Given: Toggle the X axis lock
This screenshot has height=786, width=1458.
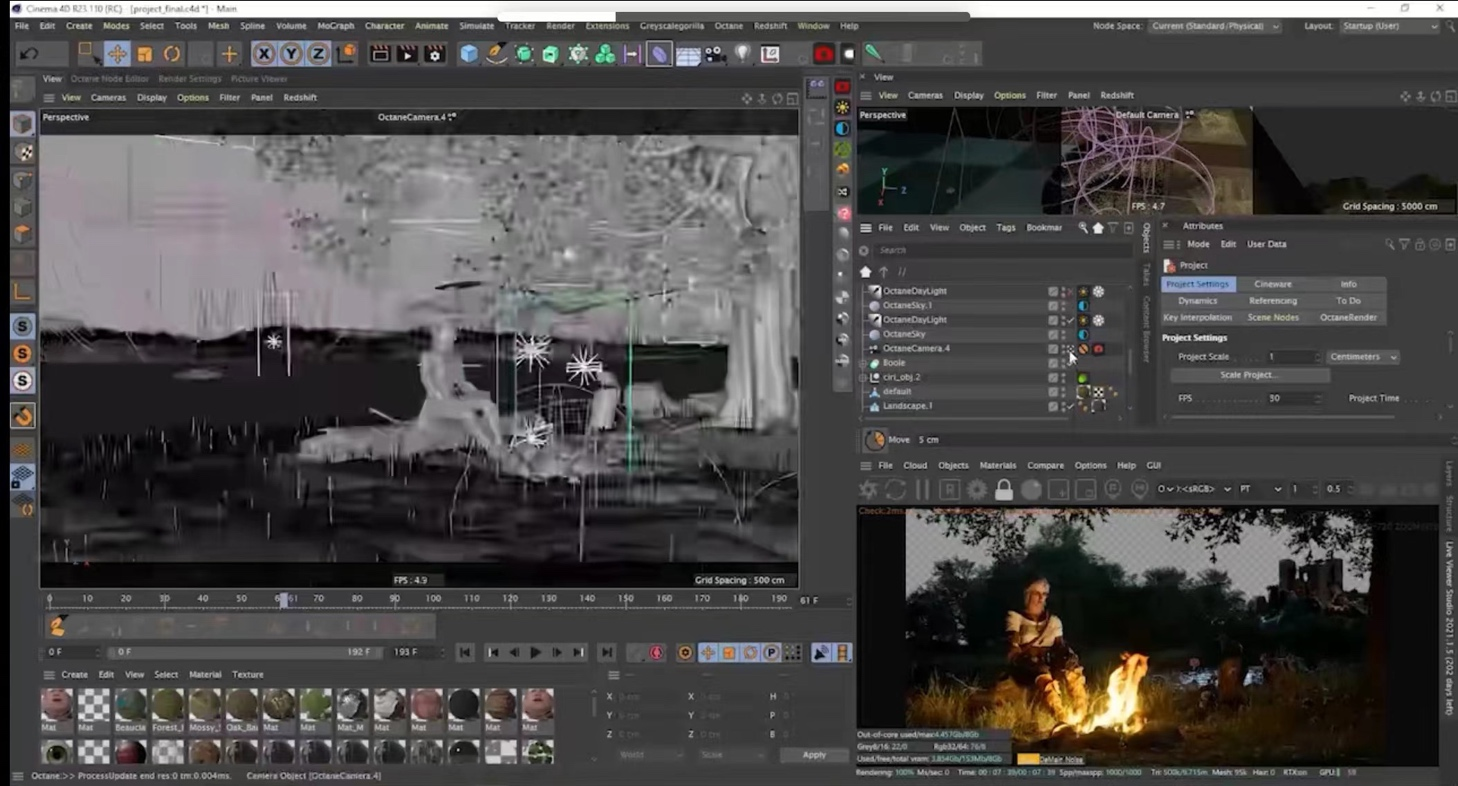Looking at the screenshot, I should (x=264, y=54).
